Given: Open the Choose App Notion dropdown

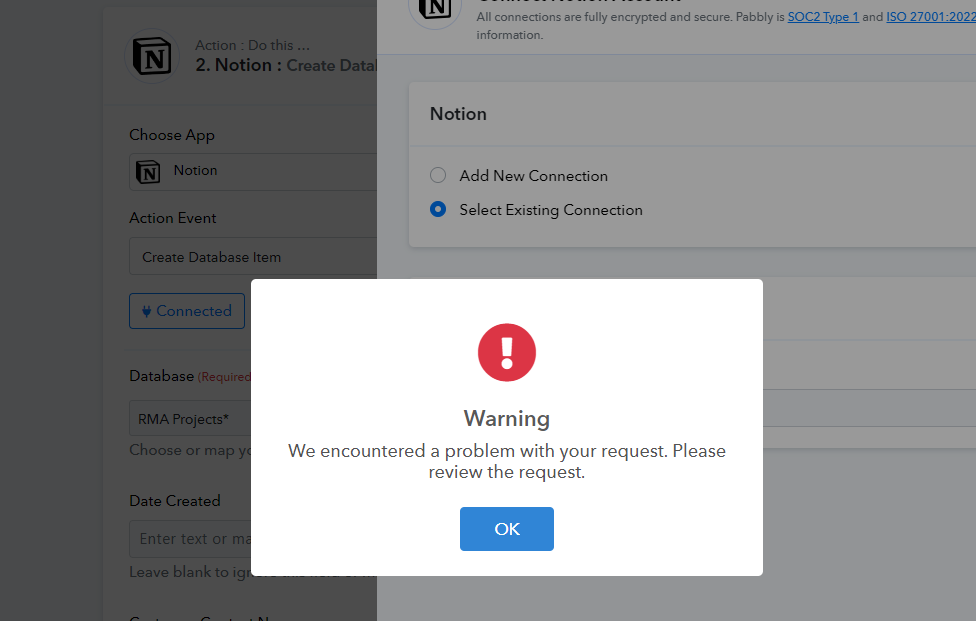Looking at the screenshot, I should (x=253, y=172).
